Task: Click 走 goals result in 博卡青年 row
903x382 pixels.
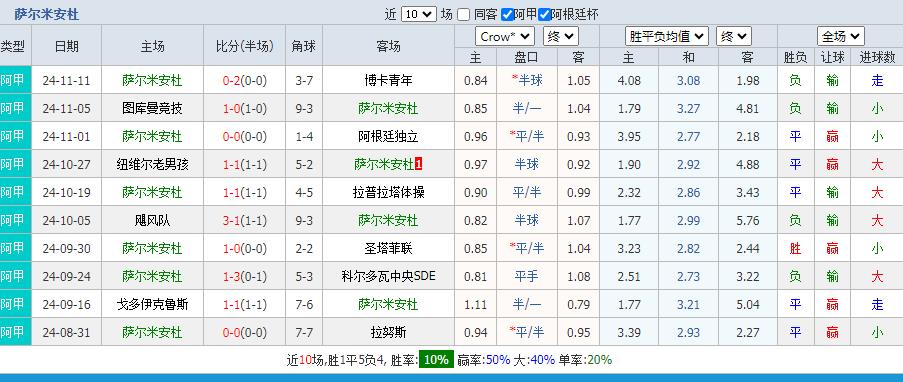Action: (x=877, y=81)
